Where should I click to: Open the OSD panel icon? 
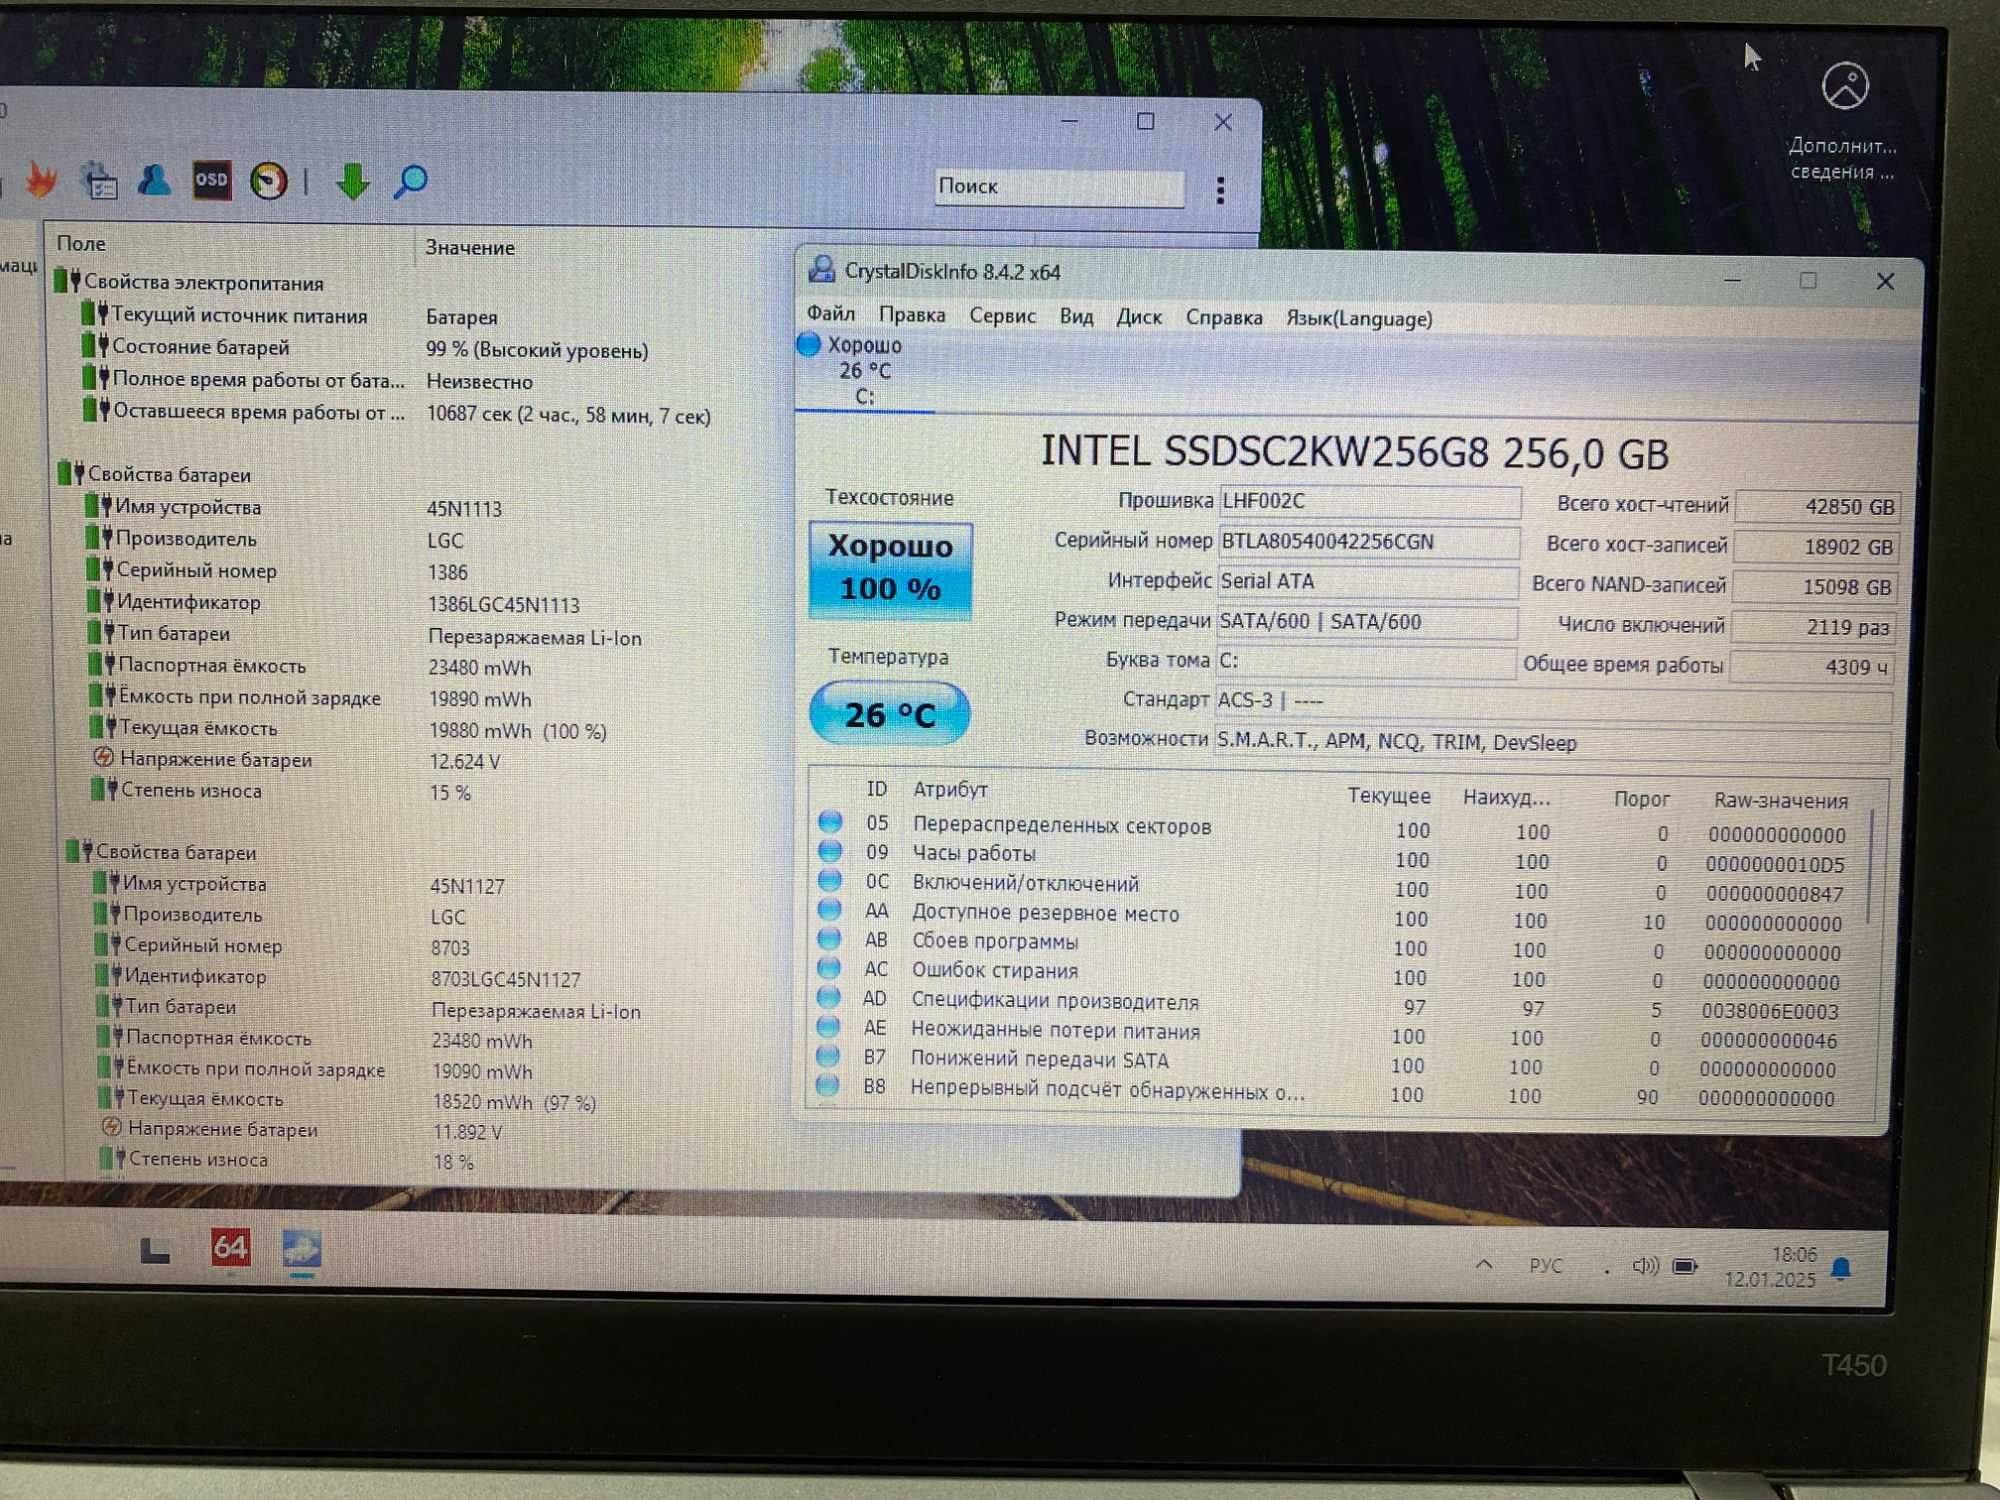[x=211, y=180]
